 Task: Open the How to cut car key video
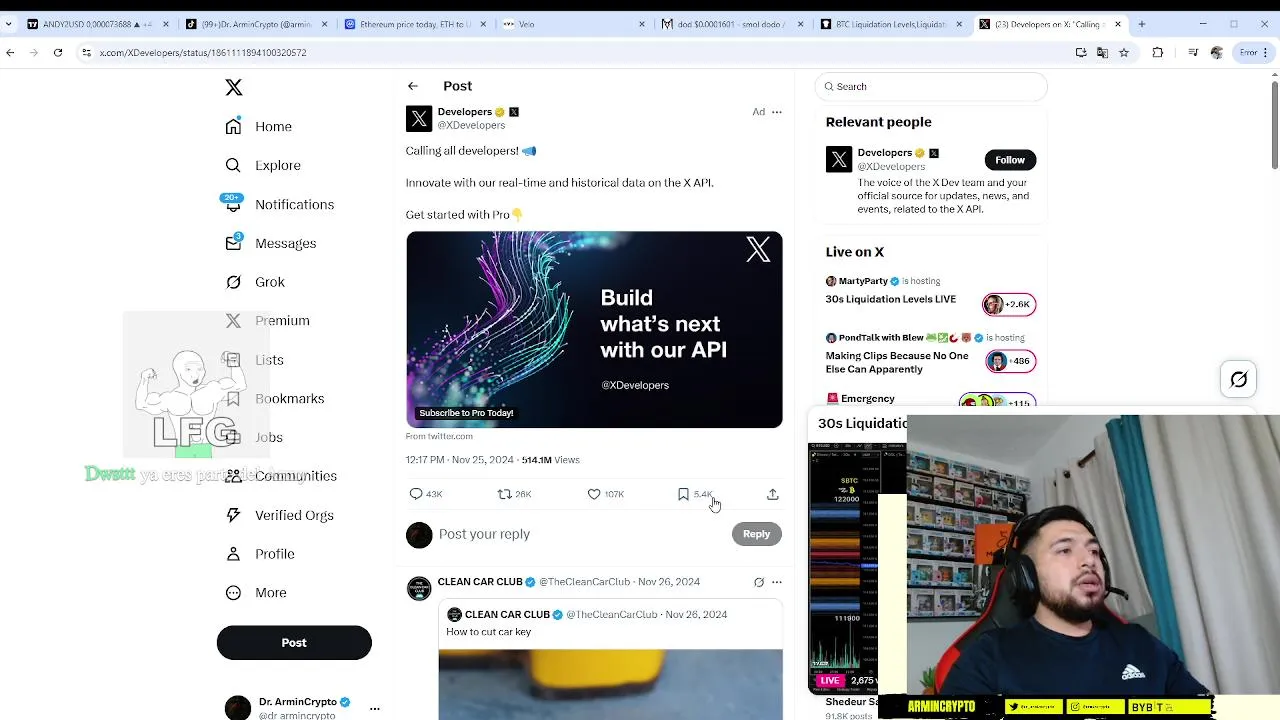(610, 685)
